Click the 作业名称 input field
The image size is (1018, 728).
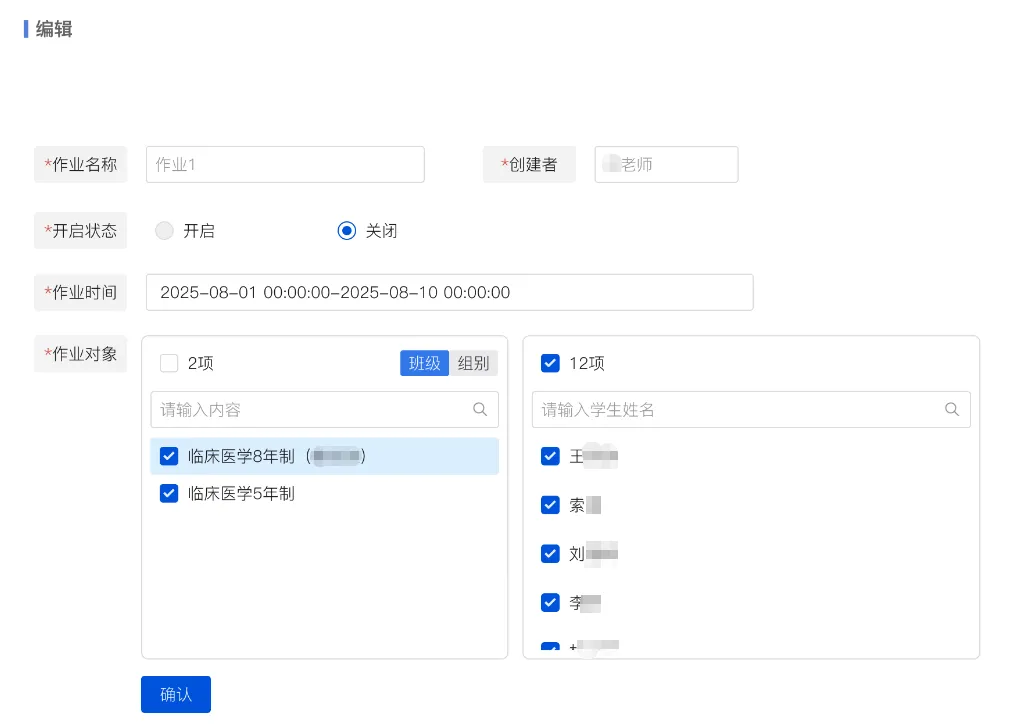(285, 164)
